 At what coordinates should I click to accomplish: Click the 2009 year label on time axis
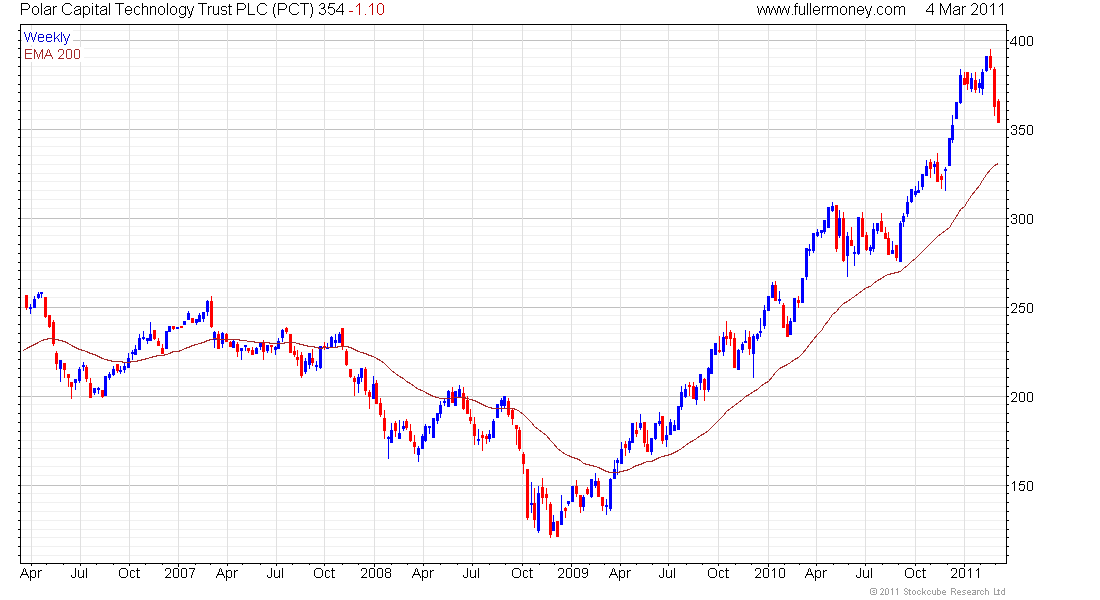click(572, 573)
